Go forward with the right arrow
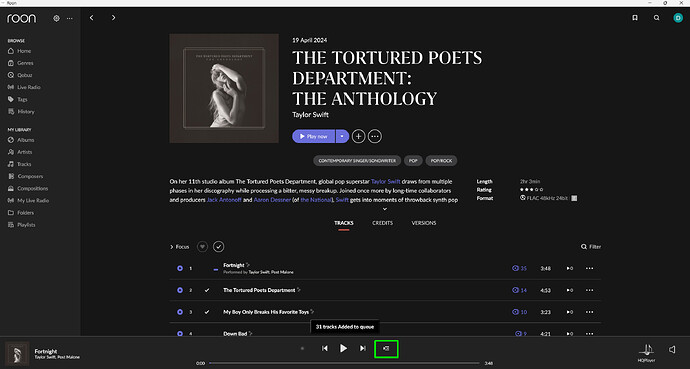The width and height of the screenshot is (690, 369). [113, 18]
